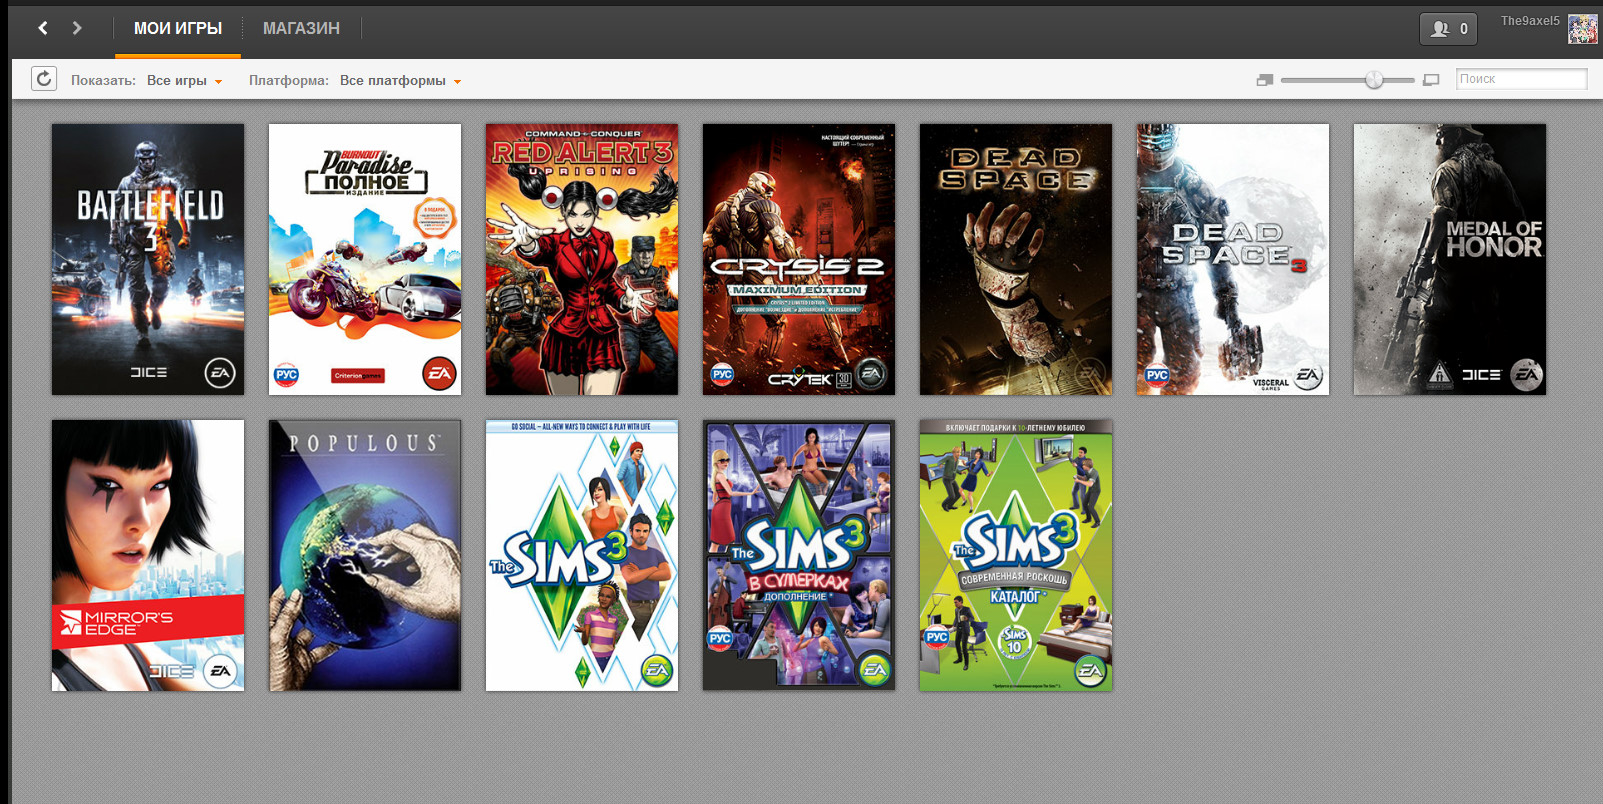1603x804 pixels.
Task: Open the friends list button
Action: 1448,29
